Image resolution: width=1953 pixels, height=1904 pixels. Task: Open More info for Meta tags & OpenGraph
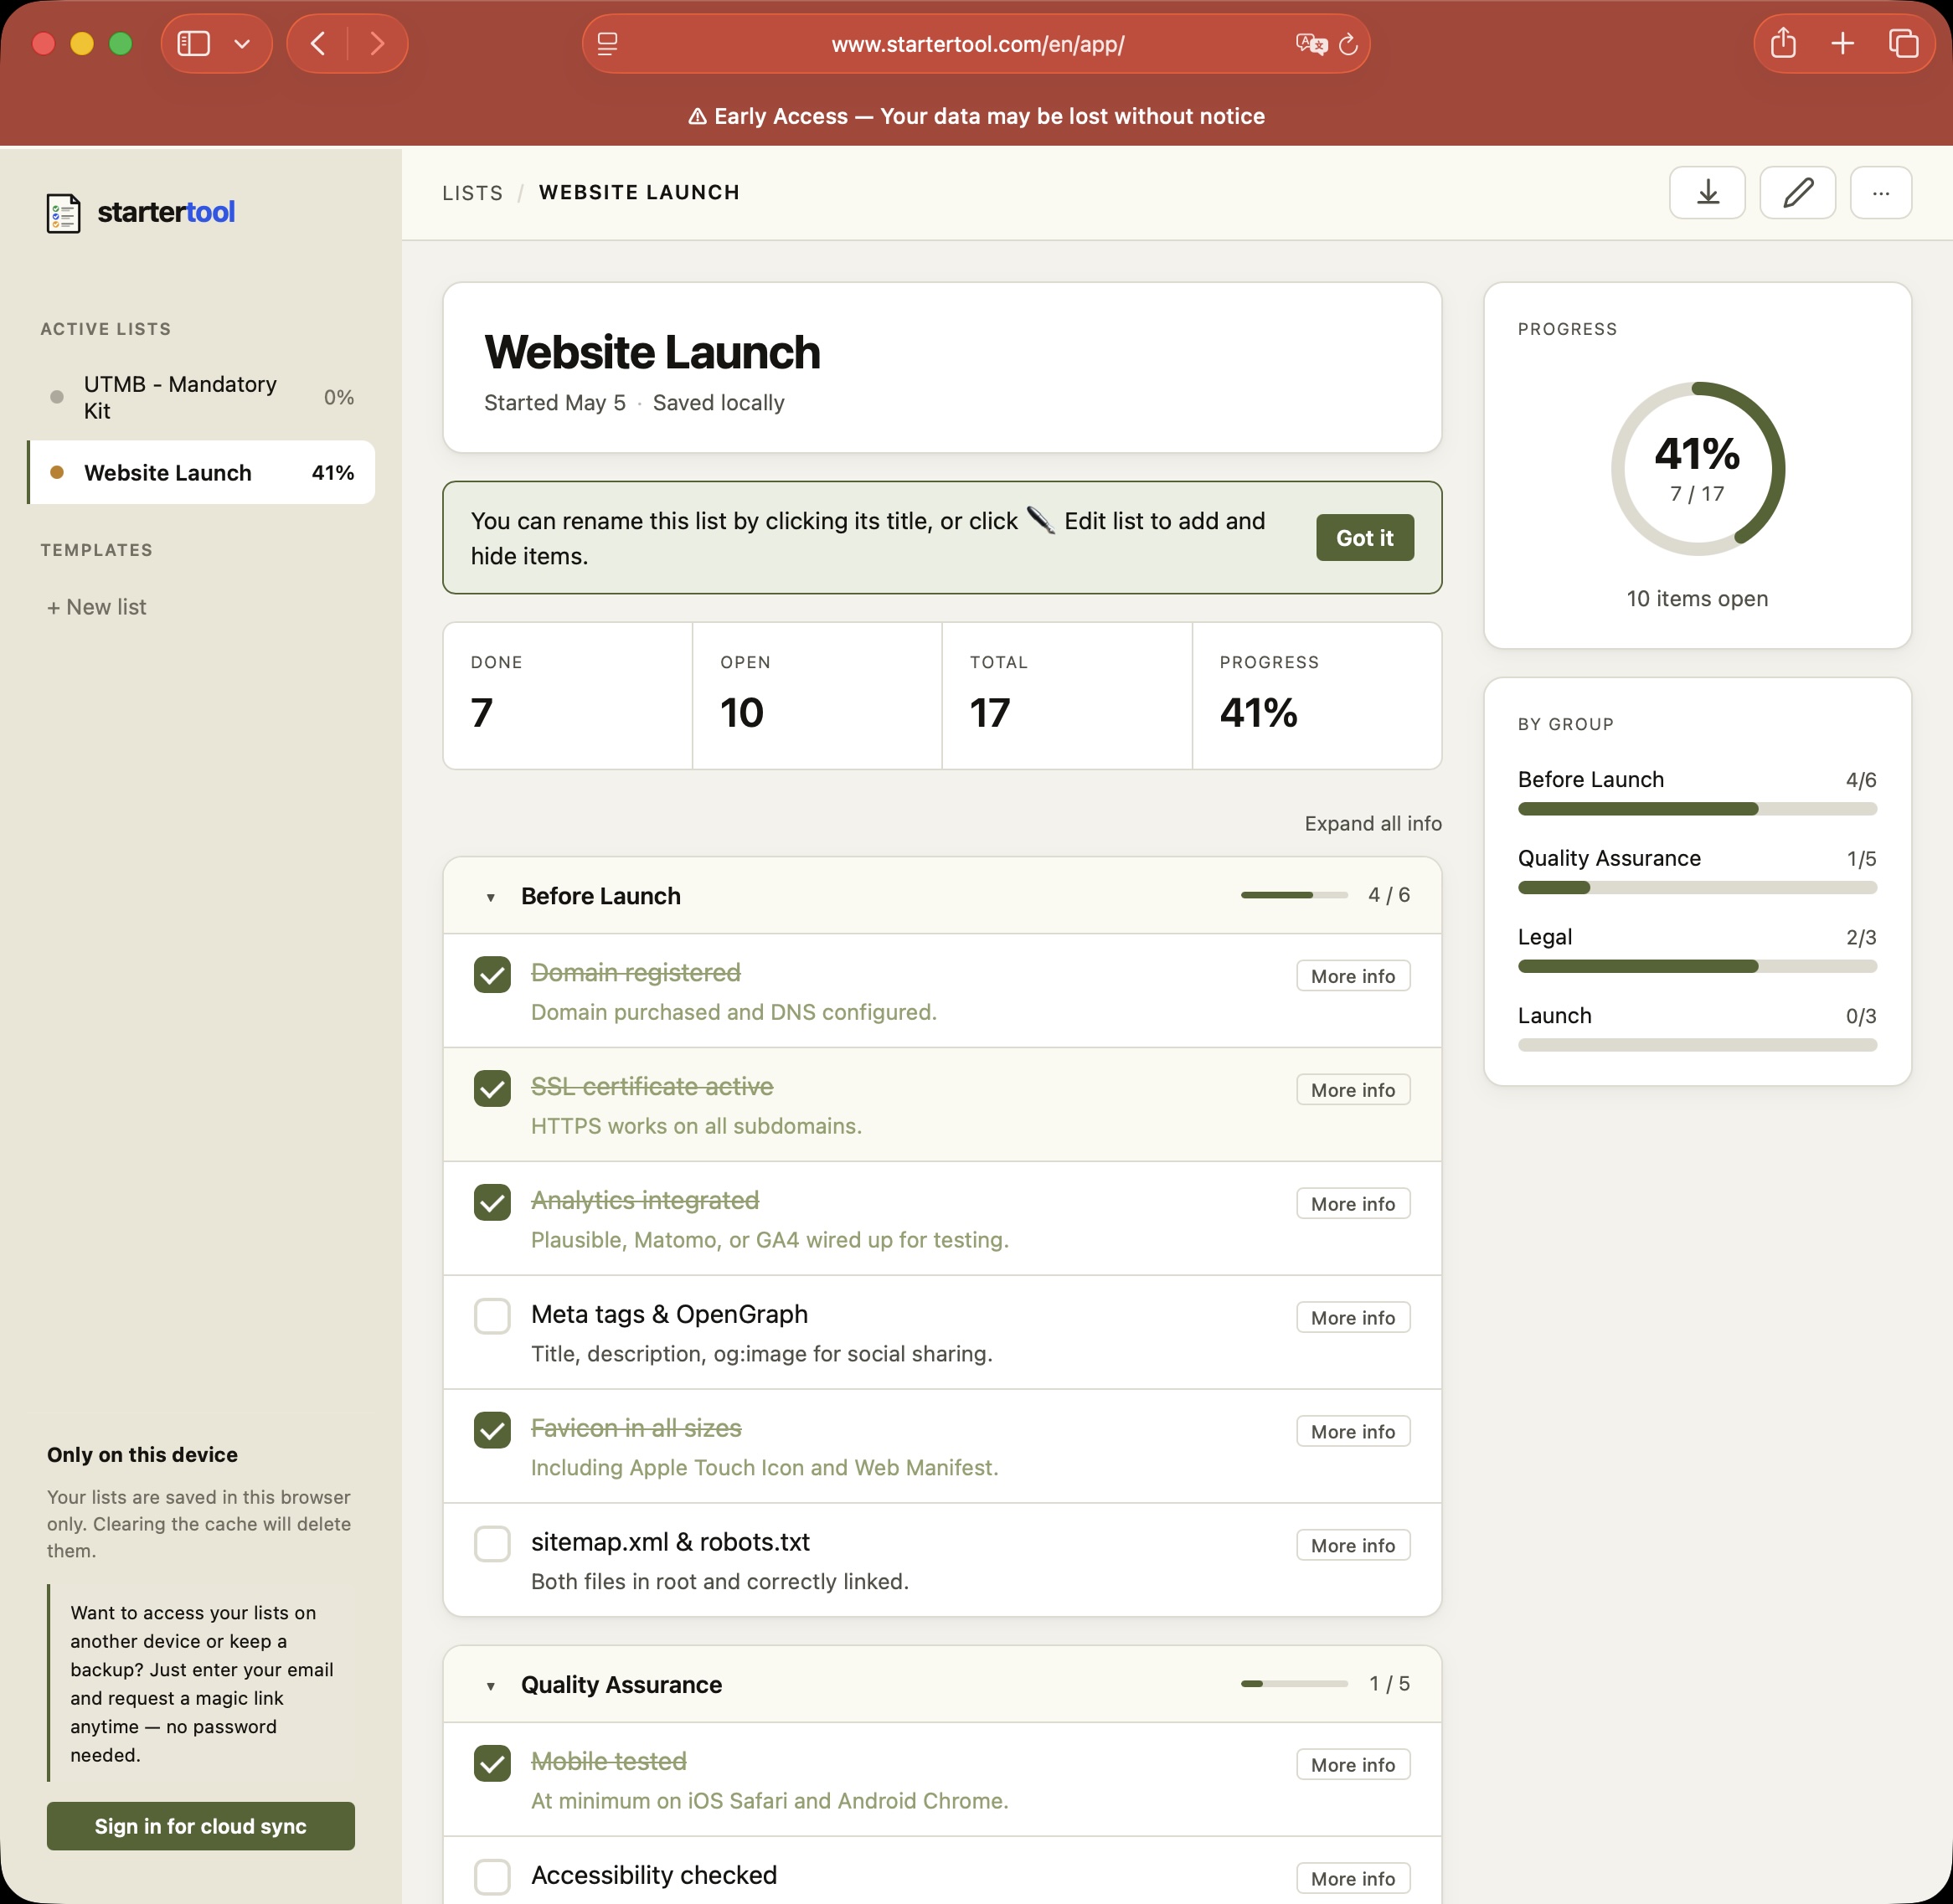click(1353, 1318)
